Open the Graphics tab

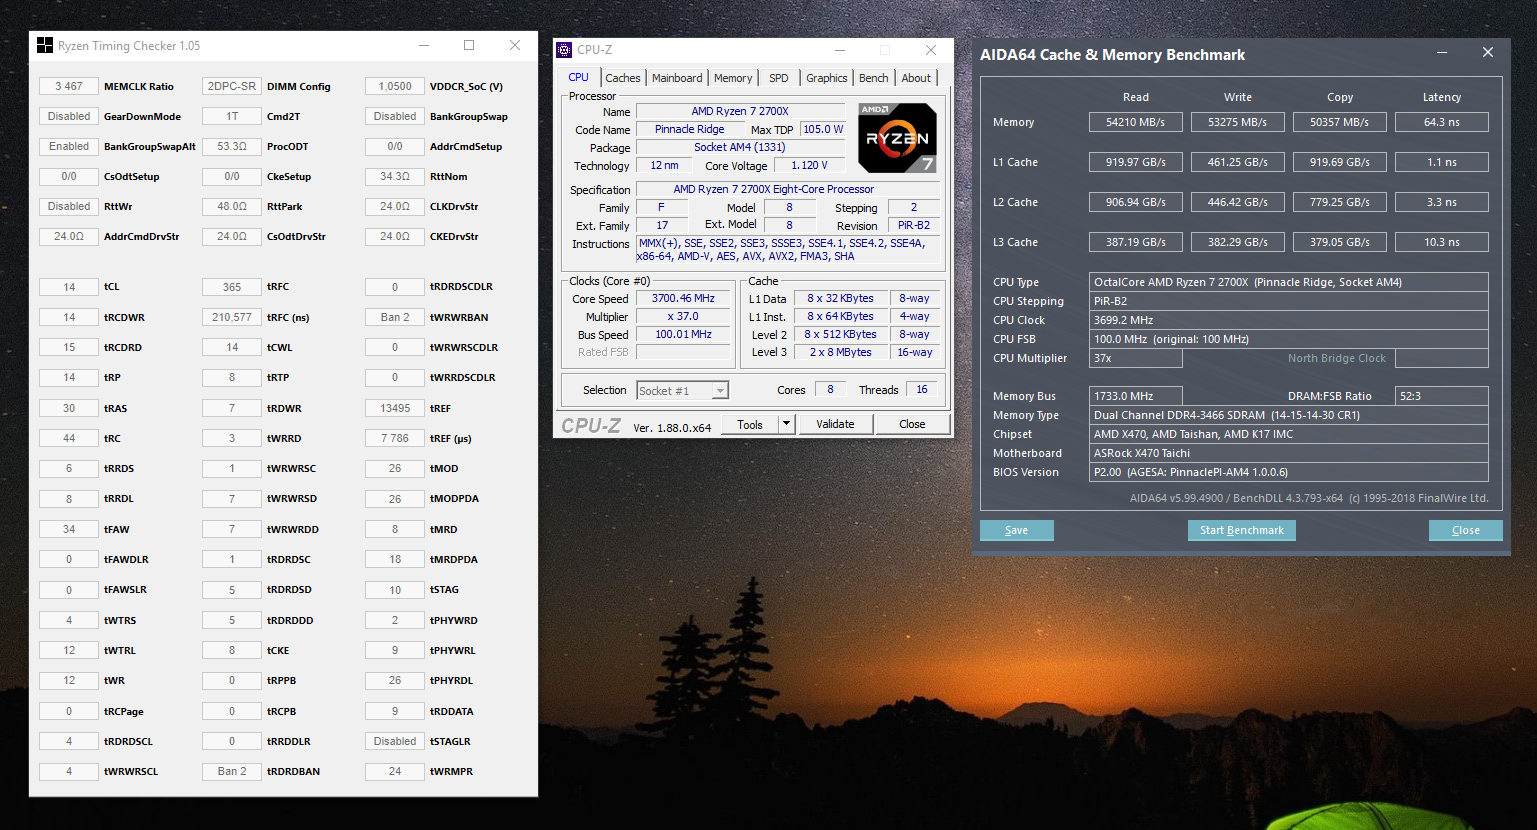pos(827,78)
